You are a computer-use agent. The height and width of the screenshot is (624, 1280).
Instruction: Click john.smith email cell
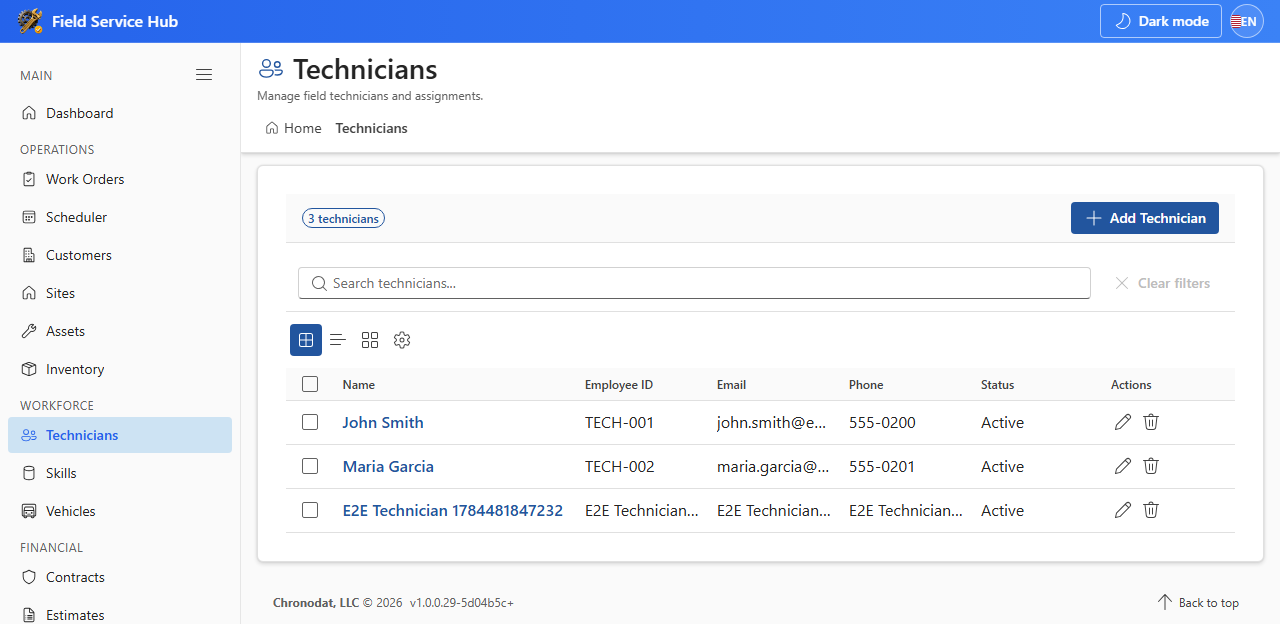coord(773,422)
